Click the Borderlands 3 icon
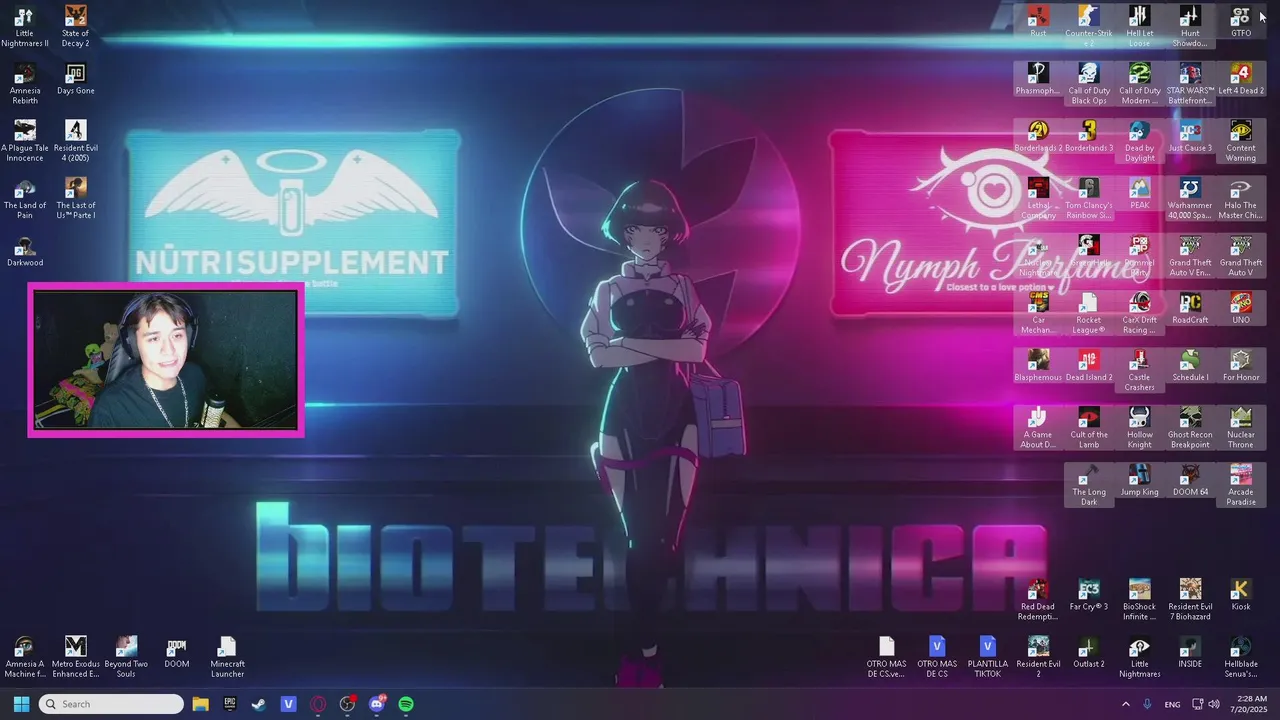This screenshot has width=1280, height=720. [1089, 137]
